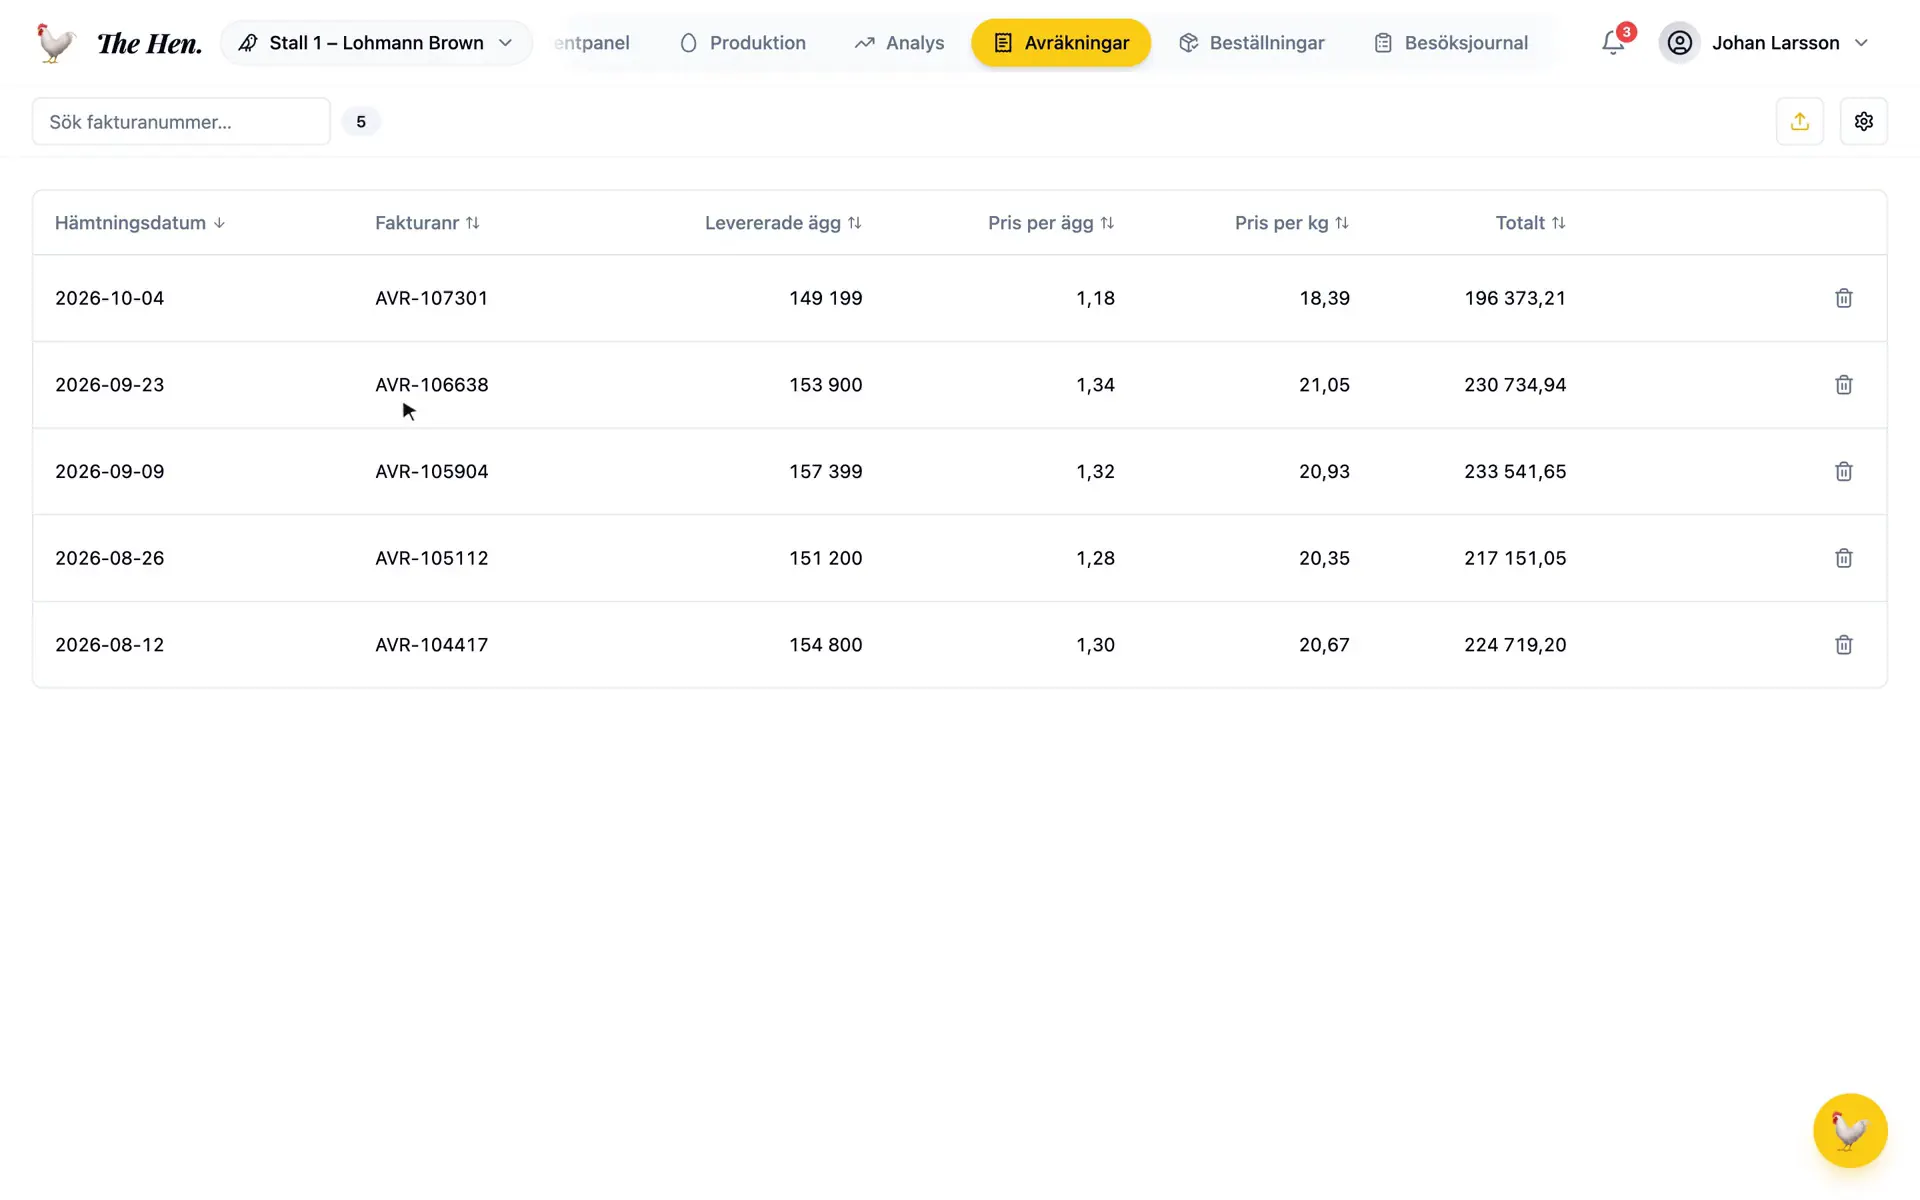1920x1200 pixels.
Task: Sort by Levererade ägg column
Action: [783, 223]
